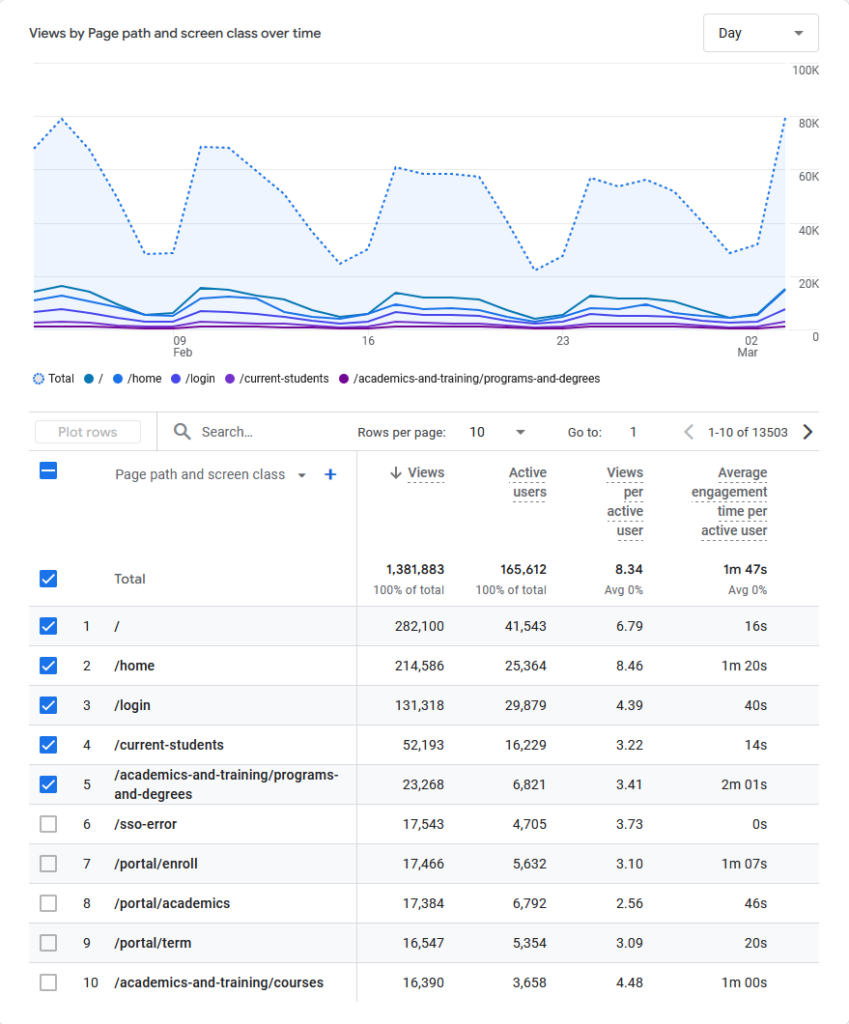Click the Views sort arrow icon
The image size is (849, 1024).
tap(395, 473)
